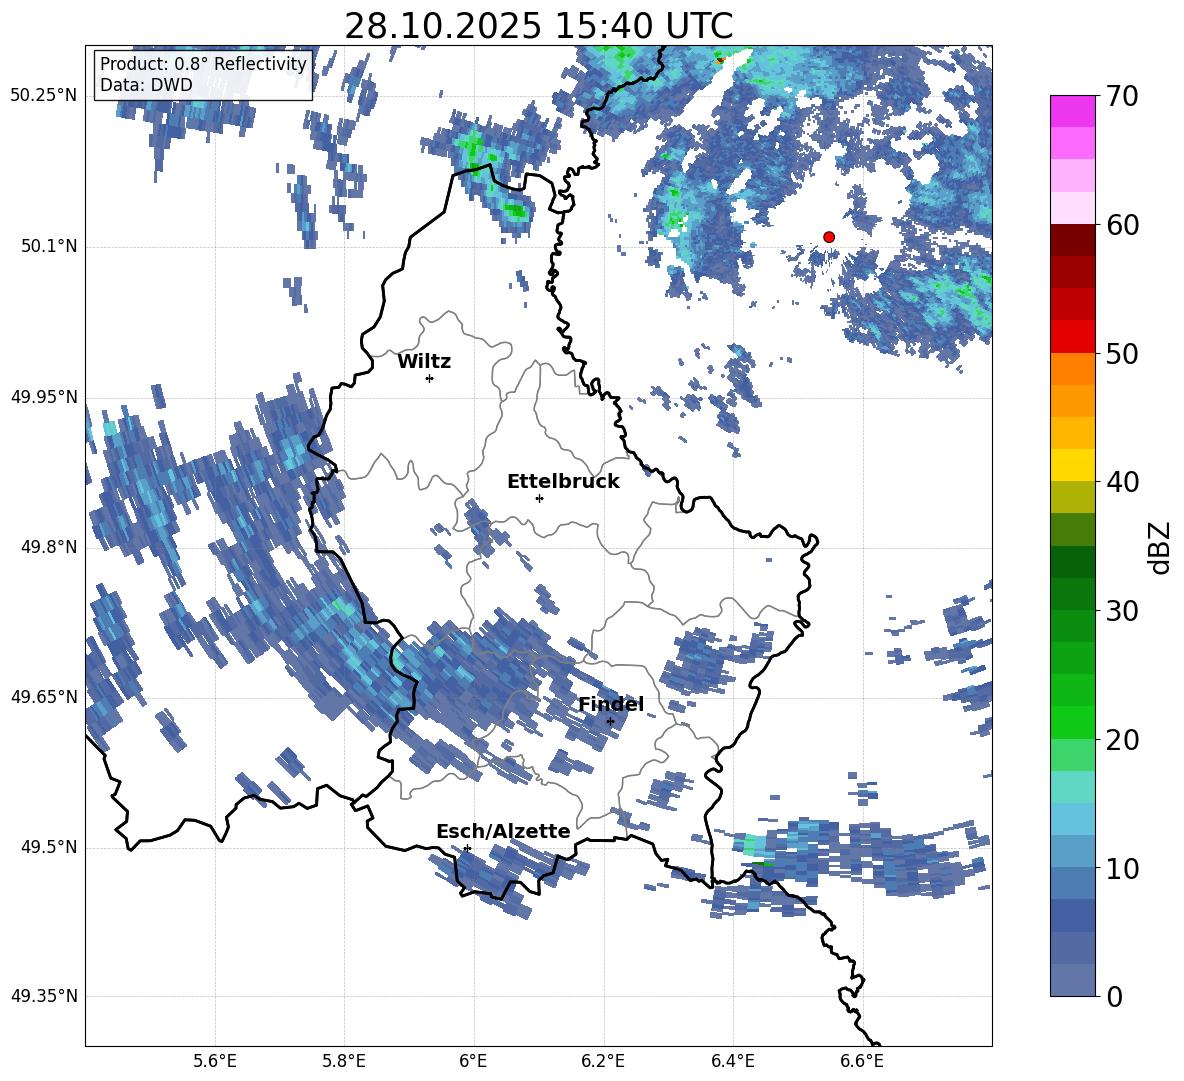
Task: Click the 6.2°E longitude tick label
Action: click(x=603, y=1061)
